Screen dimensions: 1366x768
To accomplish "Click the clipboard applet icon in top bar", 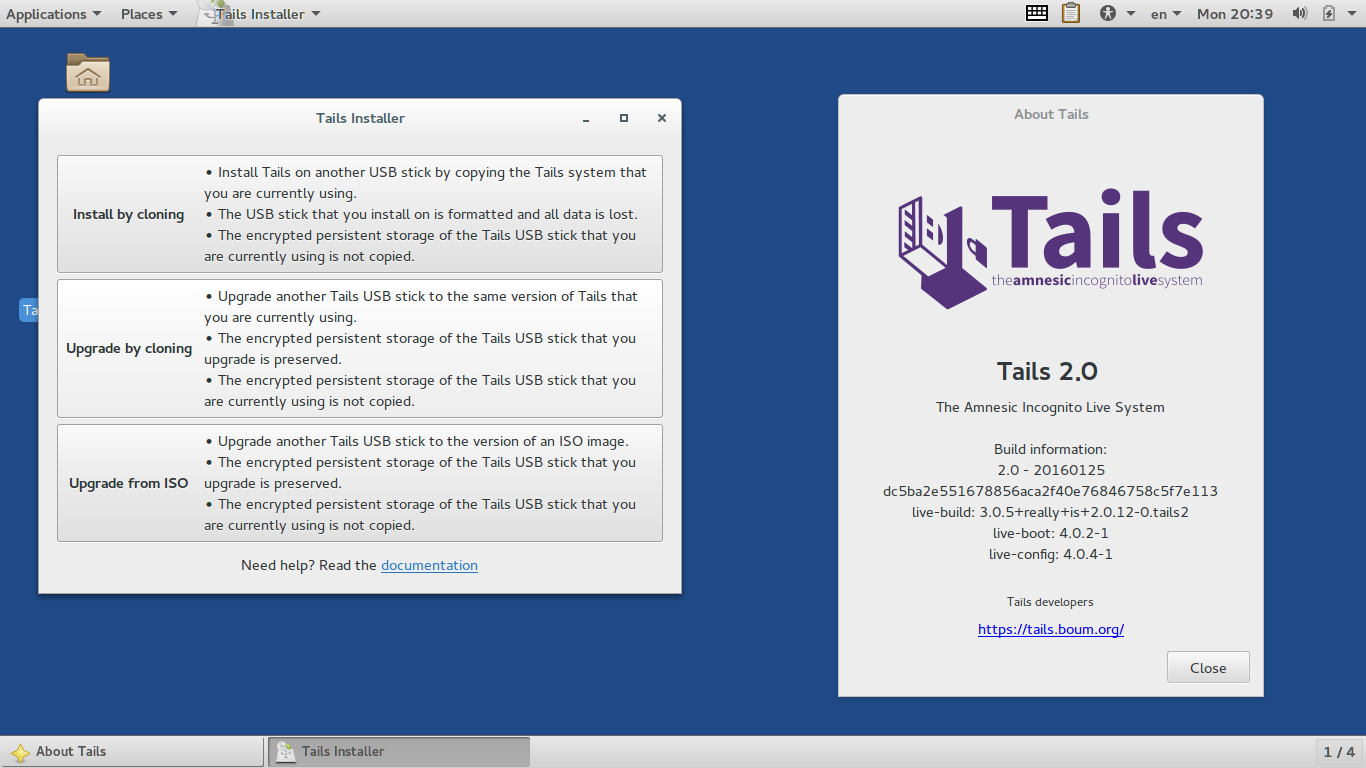I will [1071, 13].
